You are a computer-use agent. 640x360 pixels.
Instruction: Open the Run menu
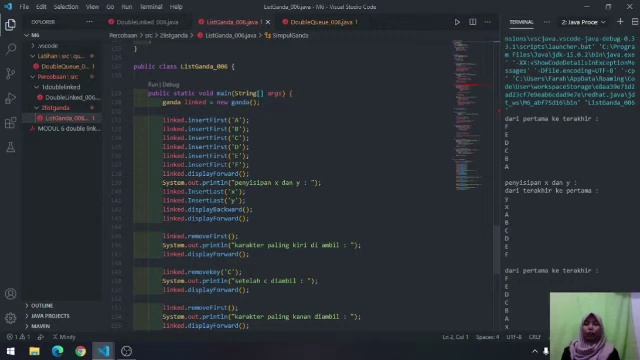click(x=127, y=7)
